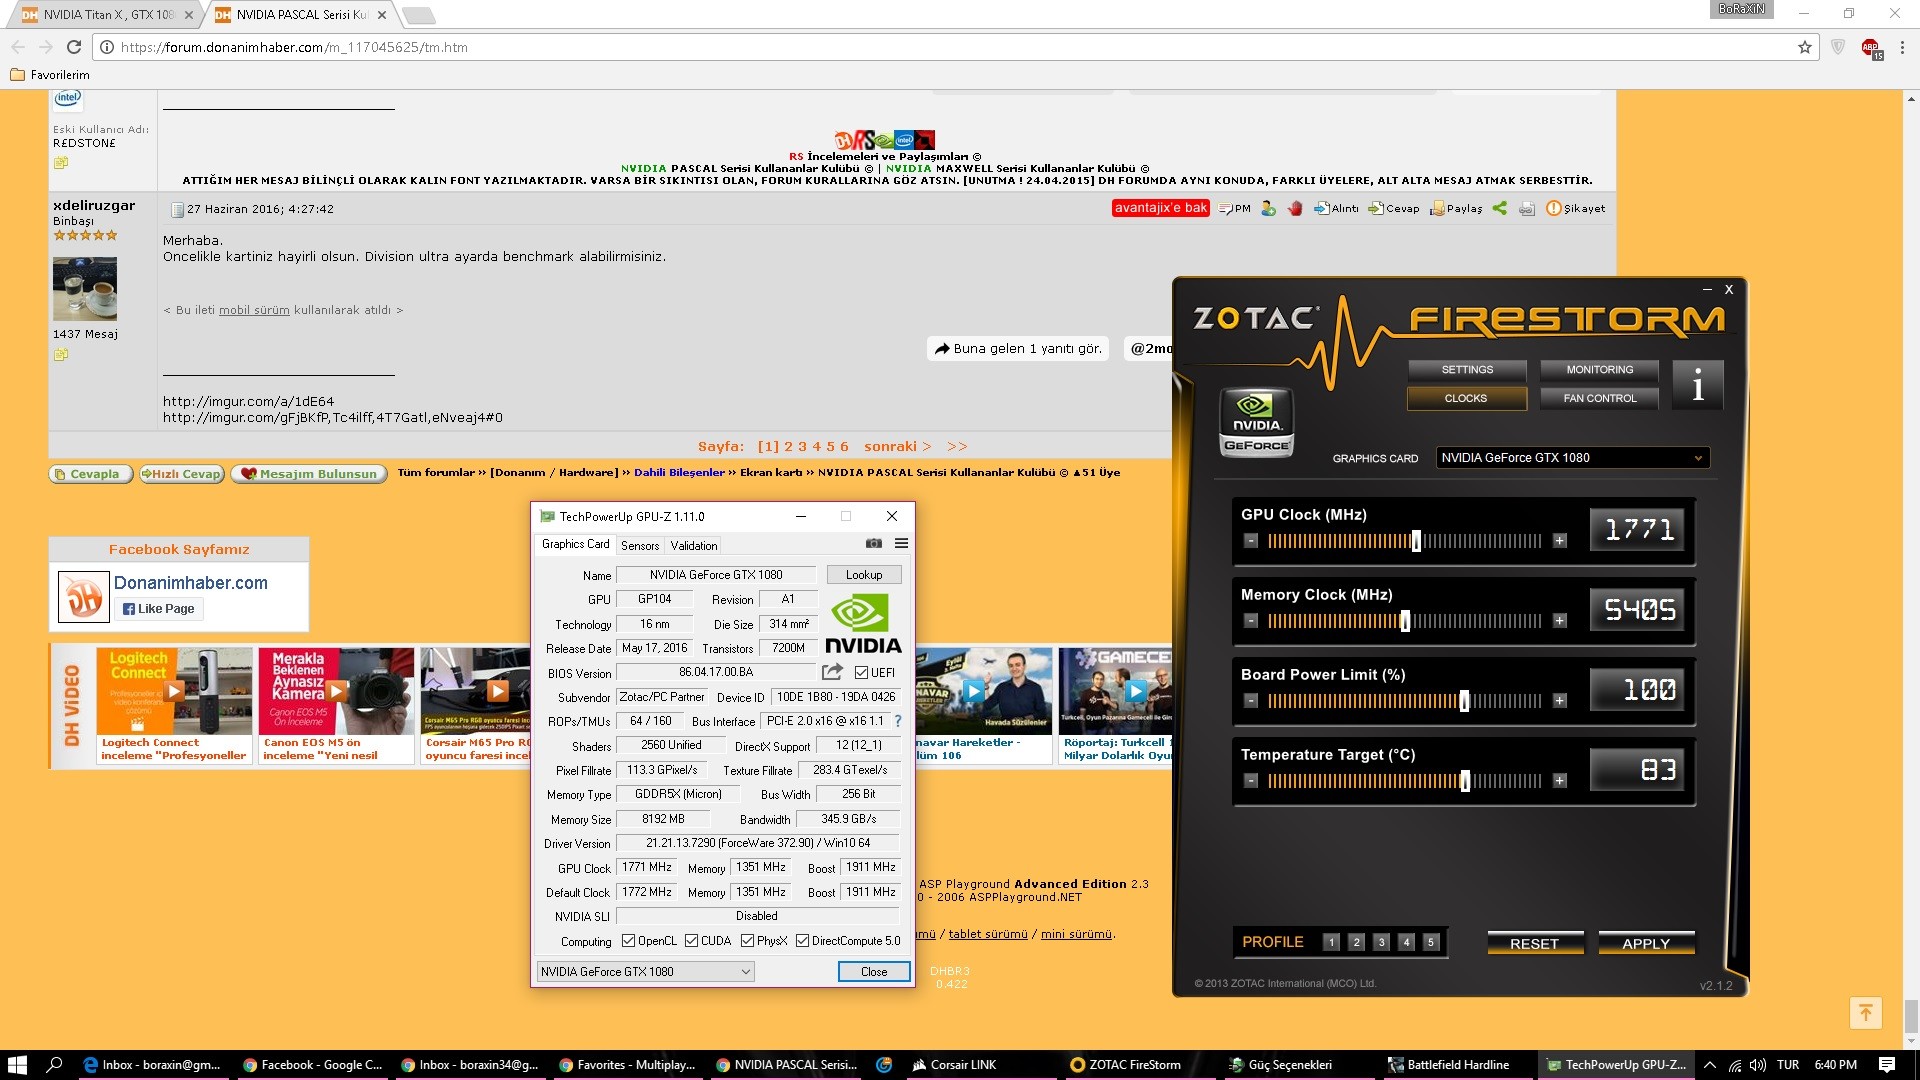Open the FireStorm info button
Screen dimensions: 1920x1080
pos(1697,385)
